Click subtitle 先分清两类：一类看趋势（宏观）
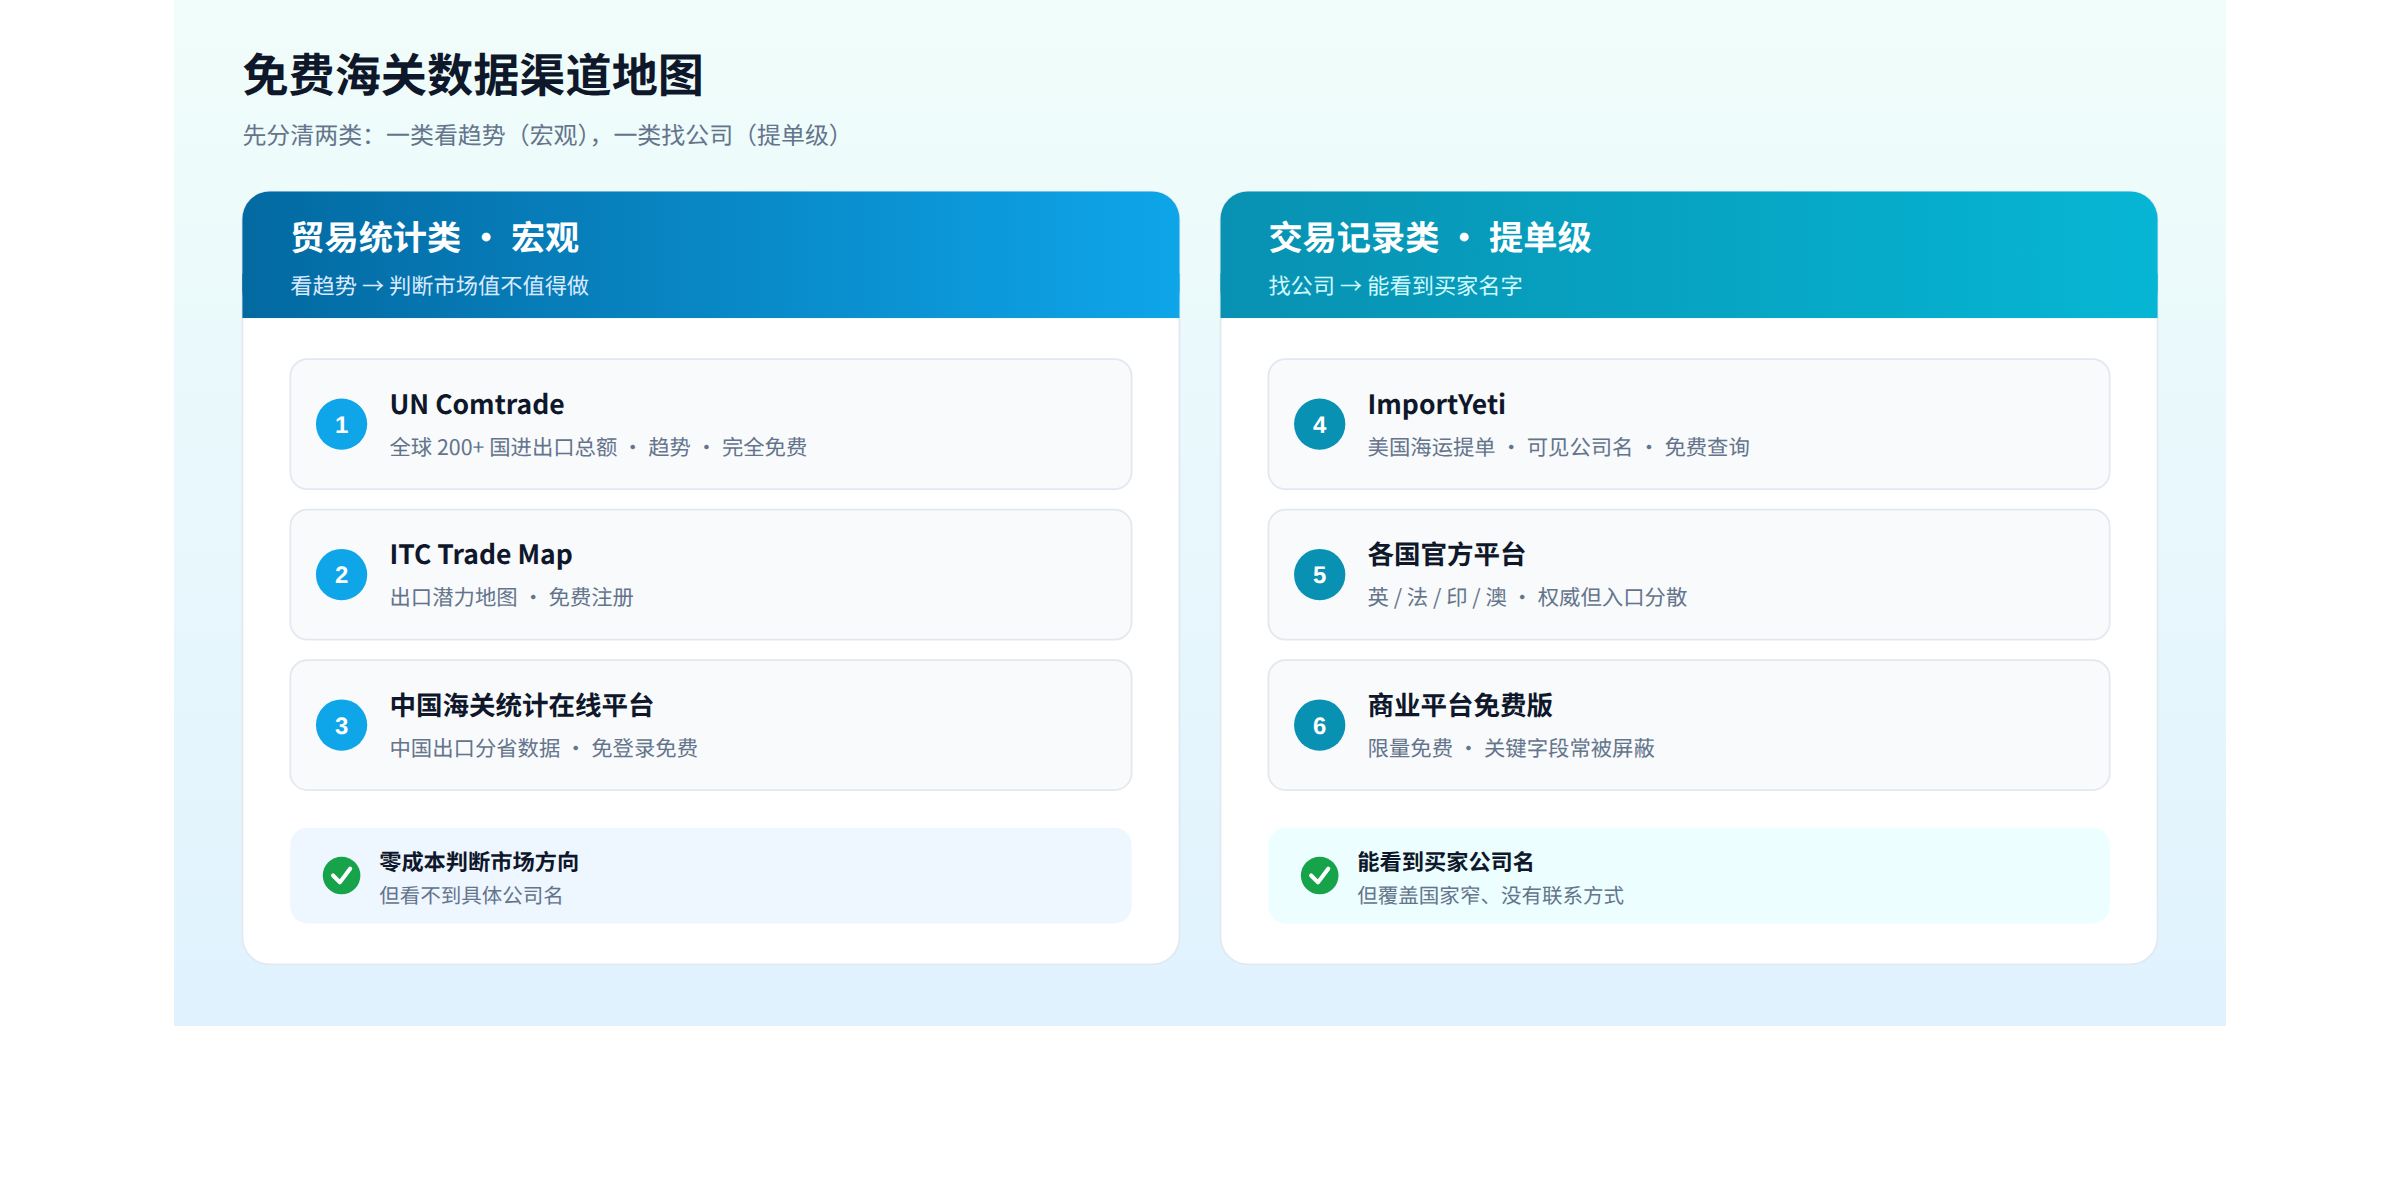2400x1200 pixels. 422,135
